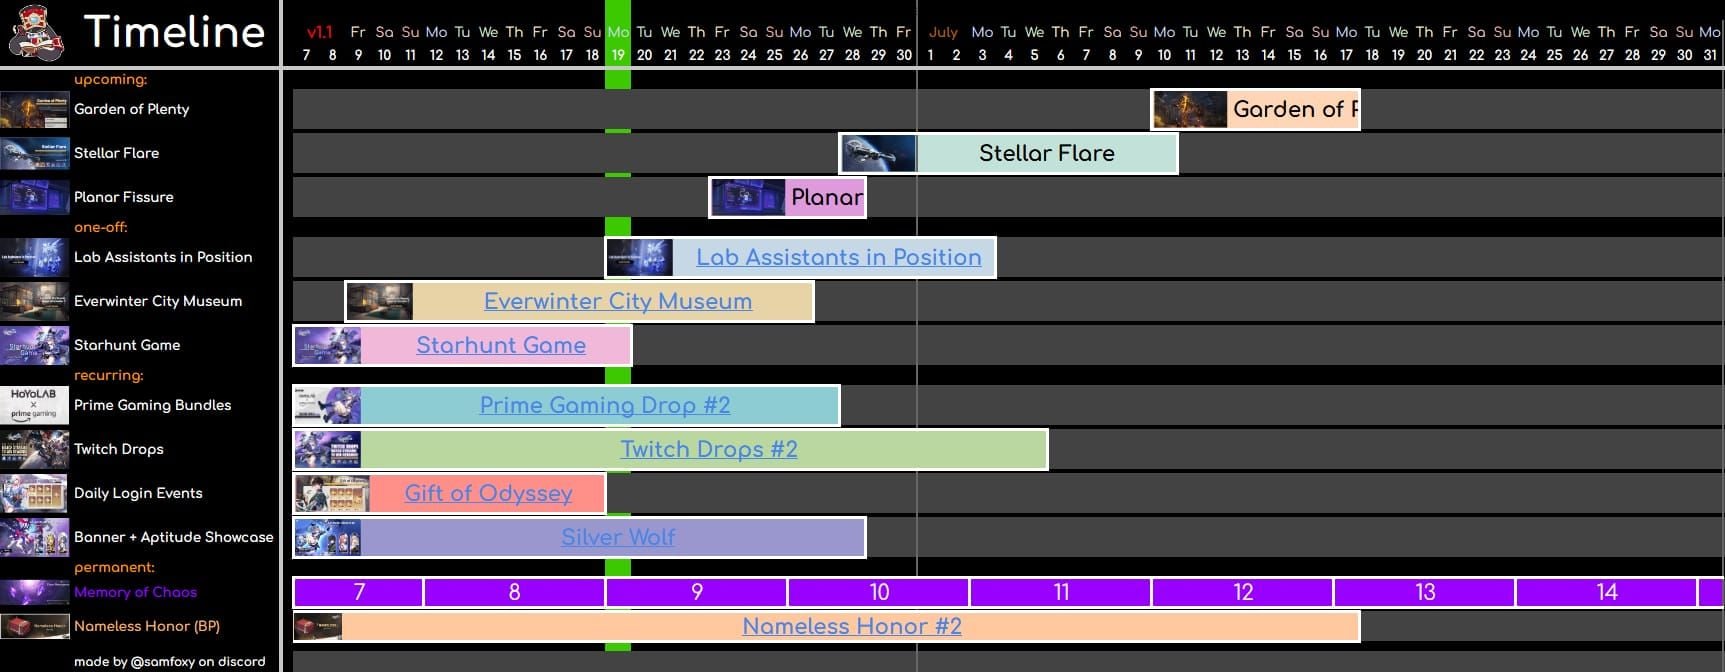The width and height of the screenshot is (1725, 672).
Task: Open Prime Gaming Drop #2 link
Action: 604,405
